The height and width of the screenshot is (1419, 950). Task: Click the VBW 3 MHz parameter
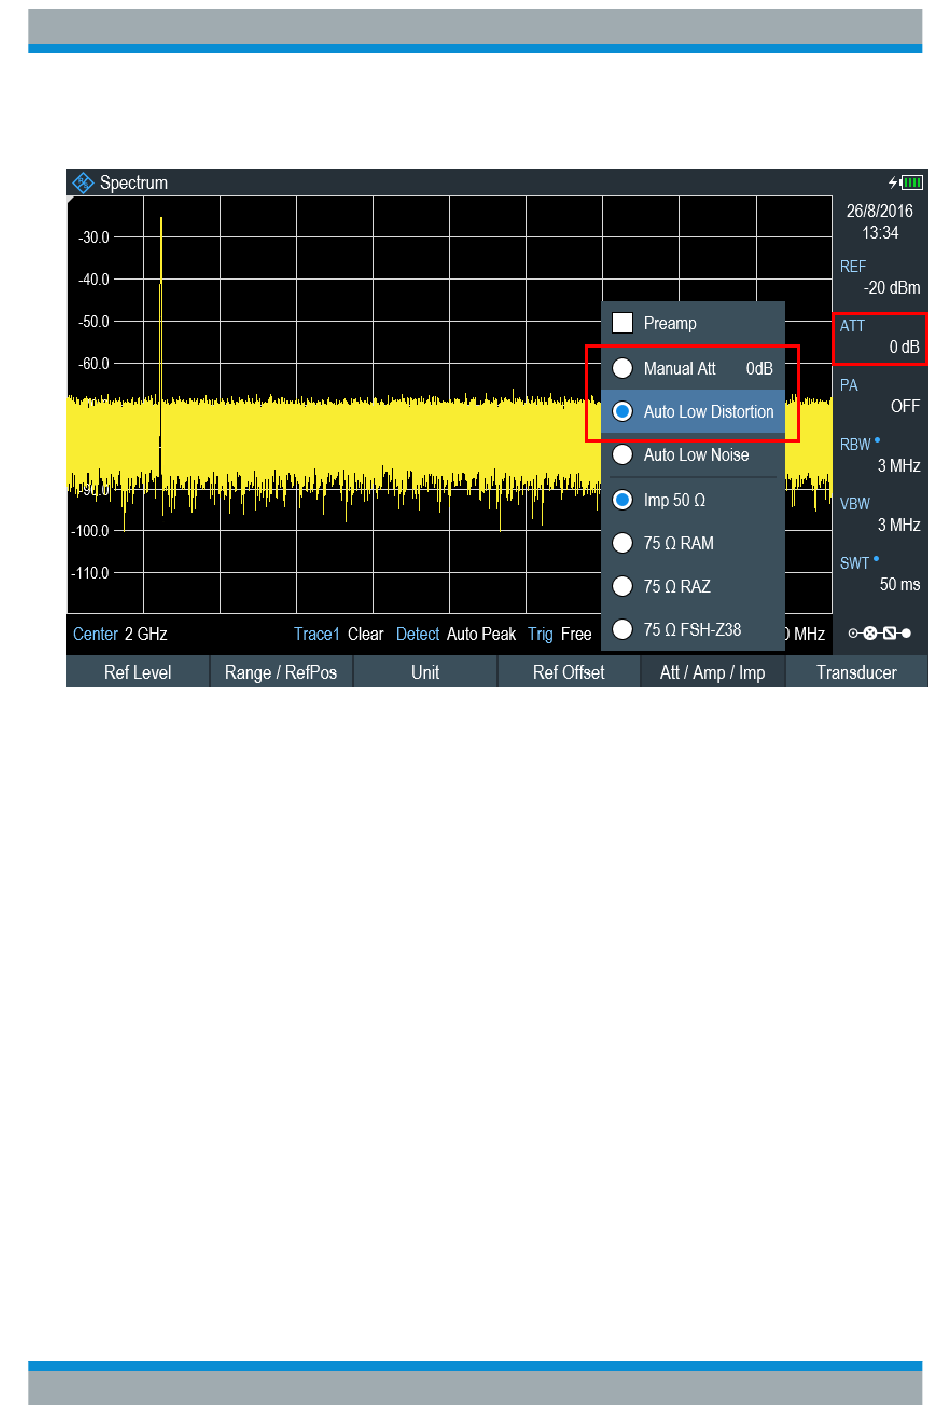click(x=880, y=514)
